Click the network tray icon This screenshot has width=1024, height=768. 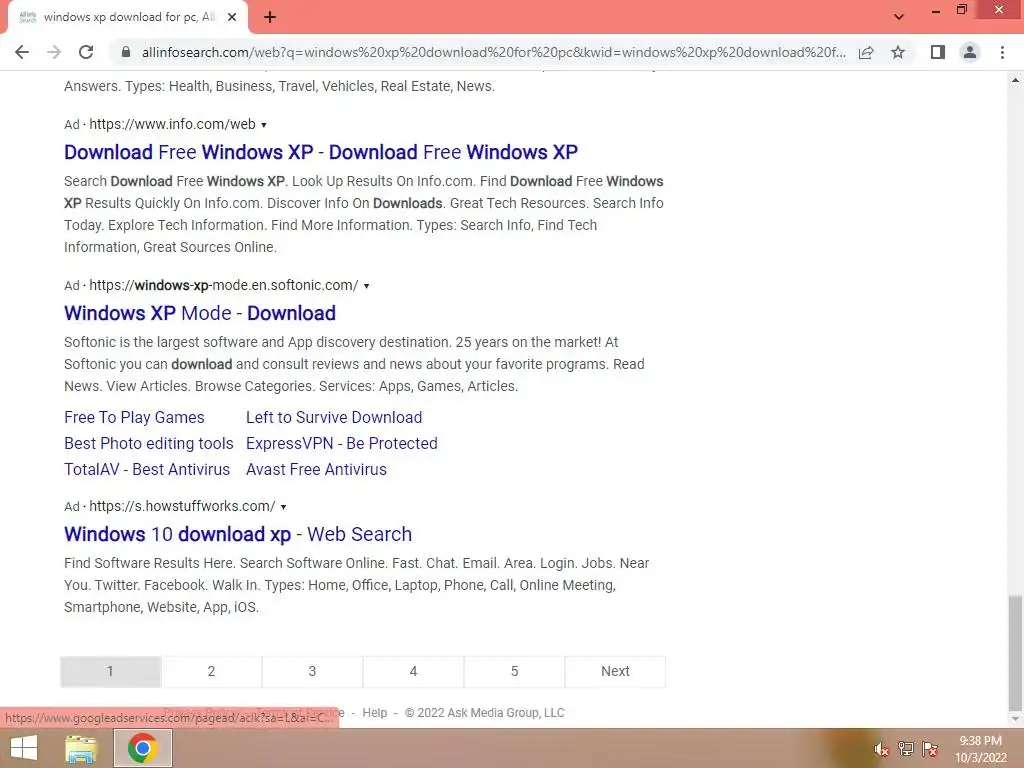point(906,749)
